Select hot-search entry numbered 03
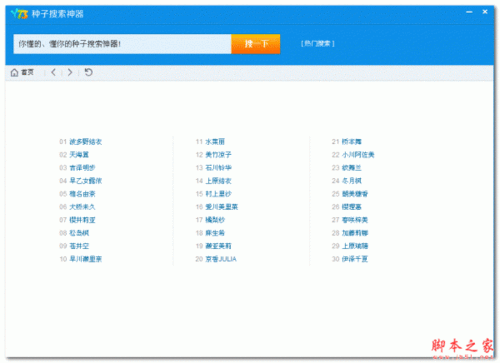 [82, 168]
